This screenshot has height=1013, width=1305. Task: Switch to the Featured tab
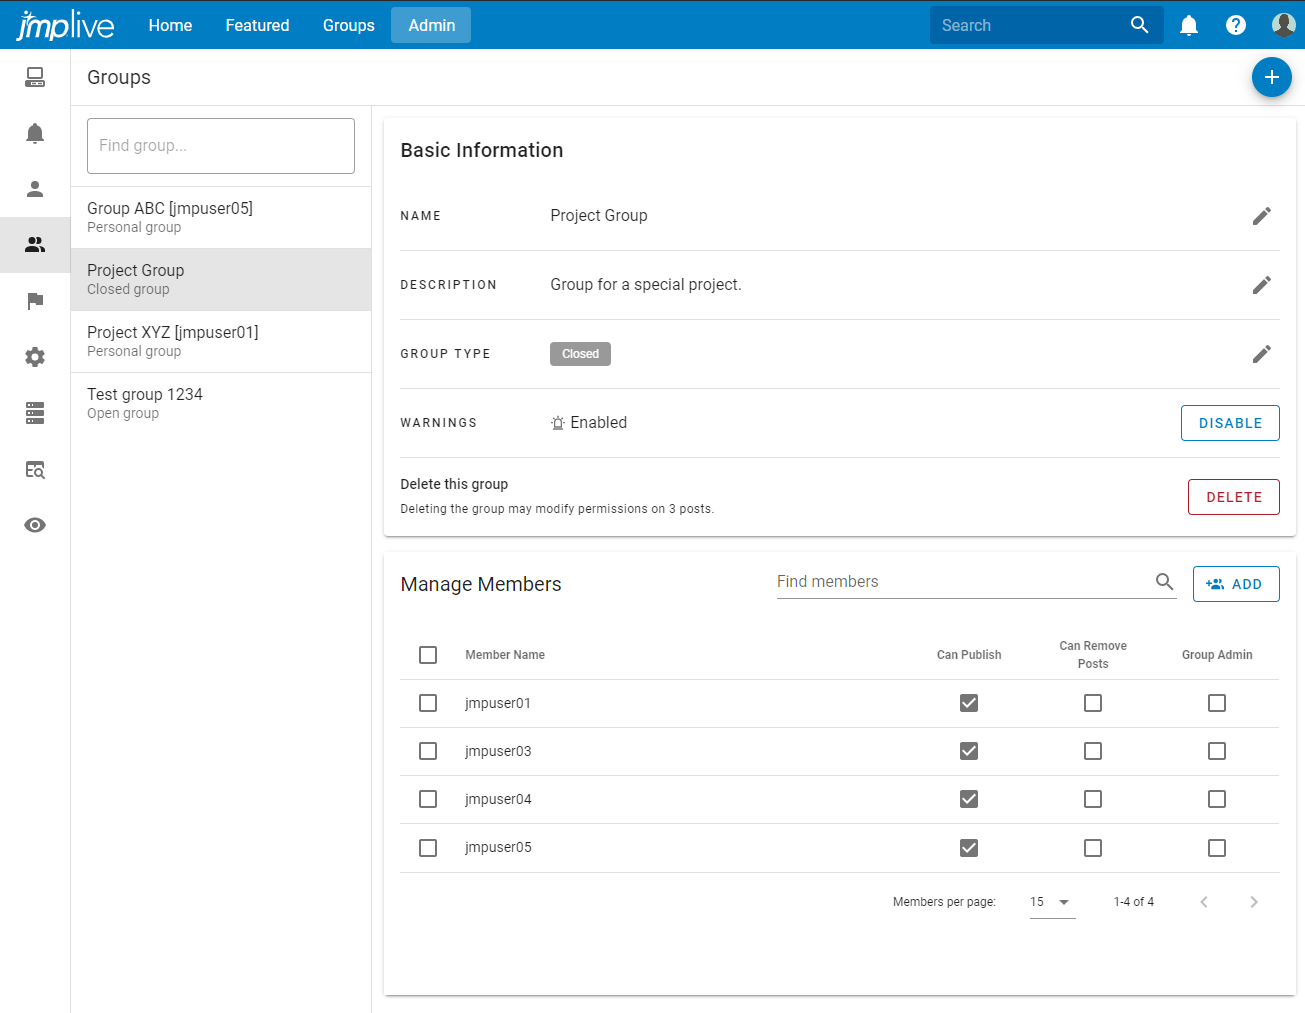tap(257, 25)
